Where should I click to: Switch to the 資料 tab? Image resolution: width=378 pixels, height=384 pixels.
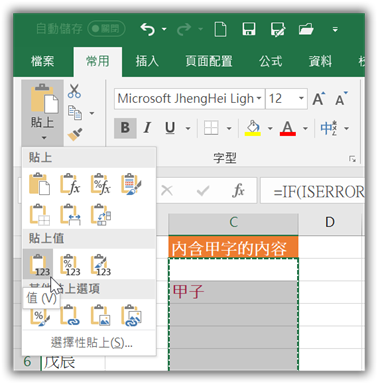click(320, 61)
